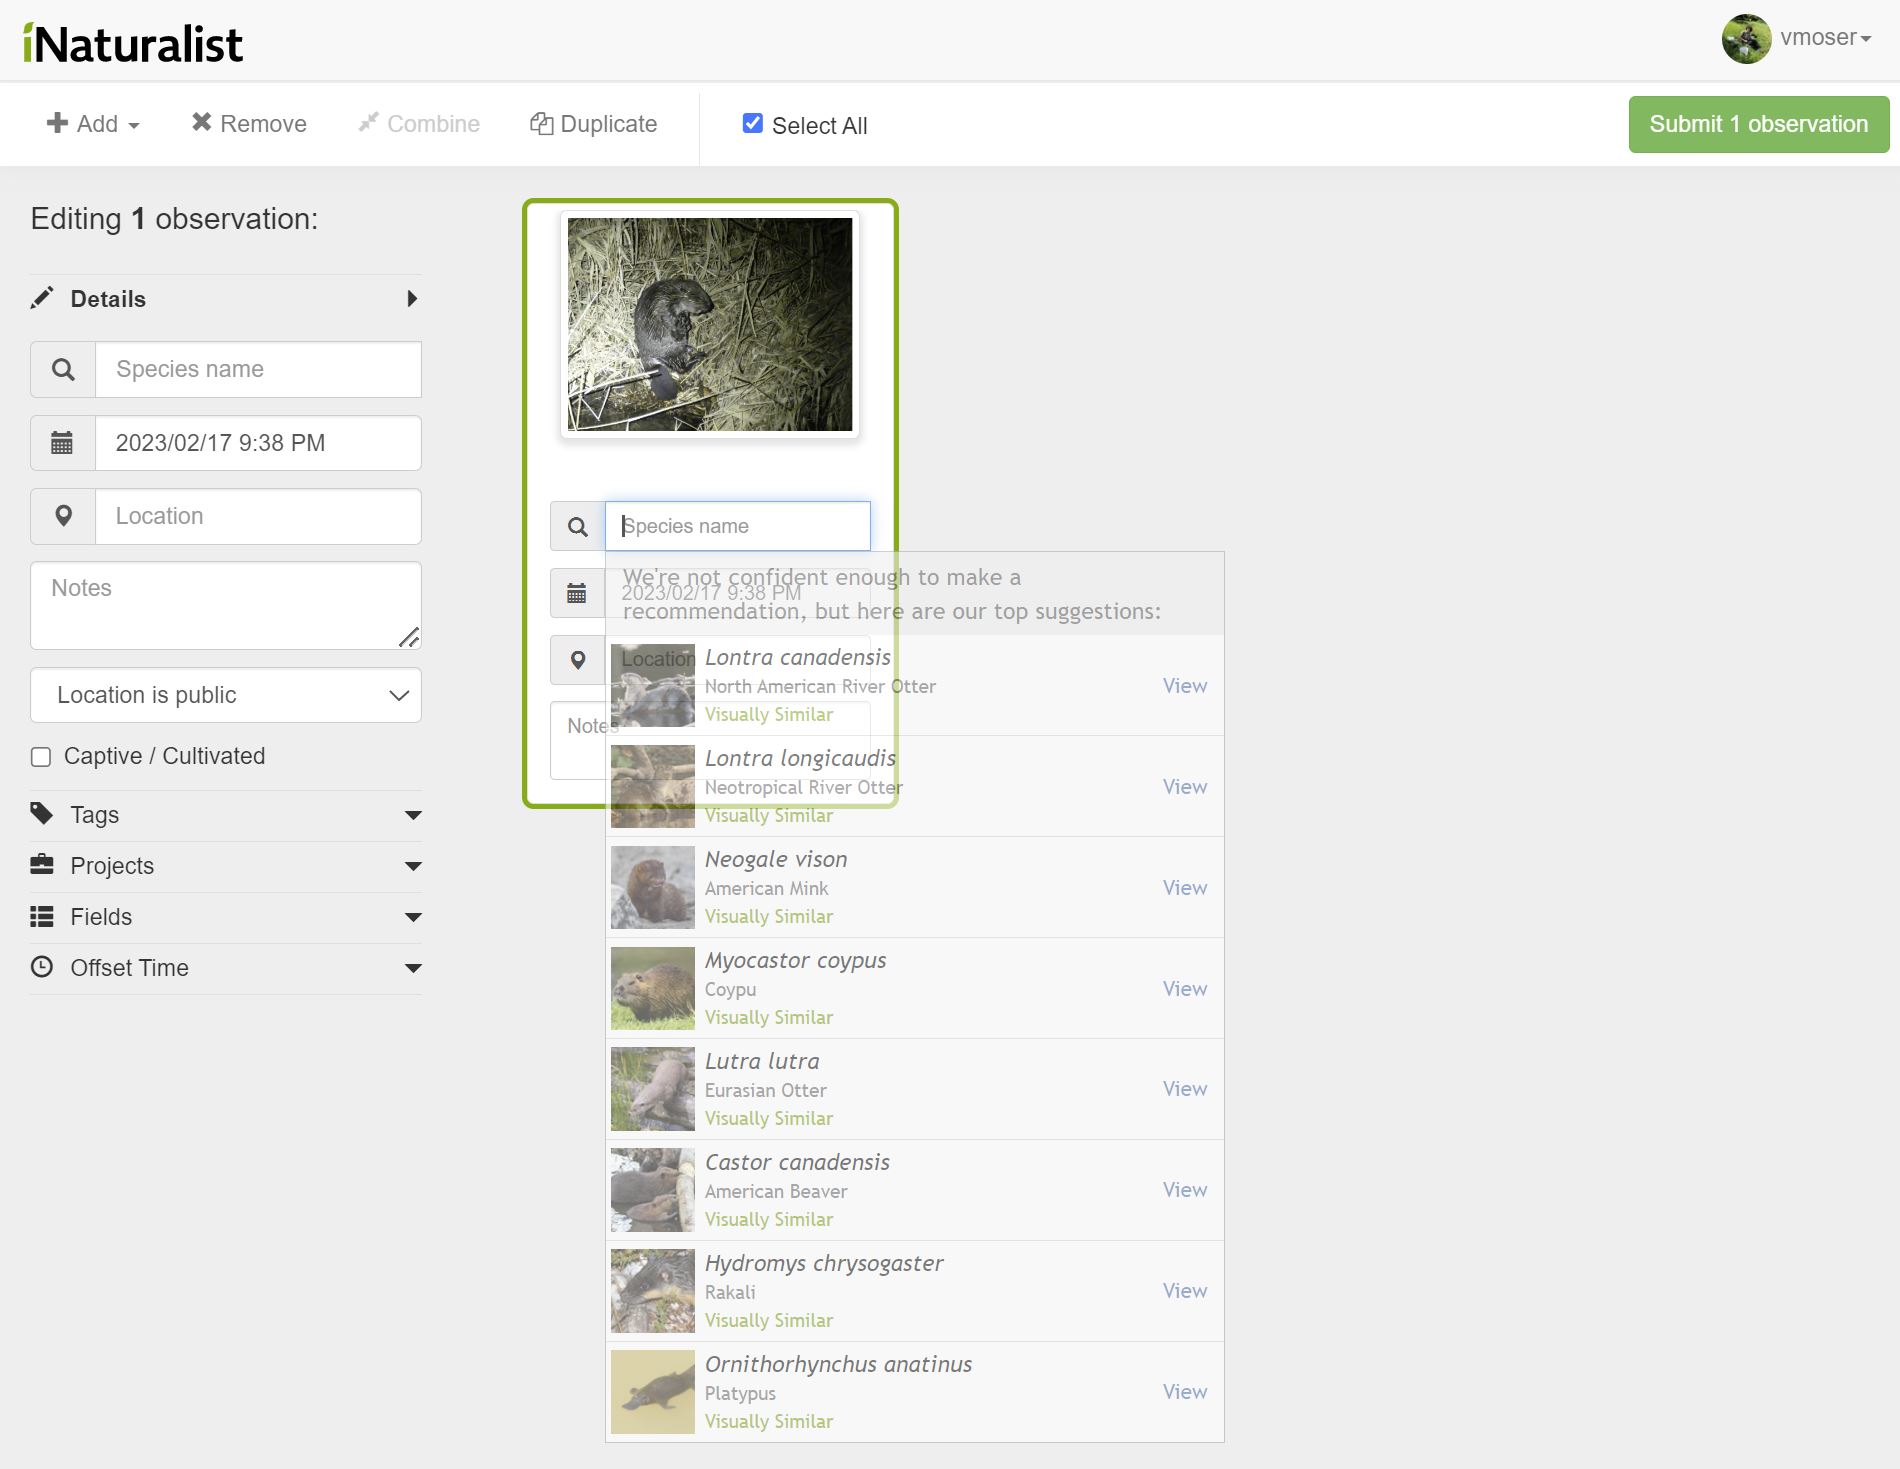Screen dimensions: 1900x1469
Task: Click the sidebar date field 2023/02/17 9:38 PM
Action: [x=258, y=443]
